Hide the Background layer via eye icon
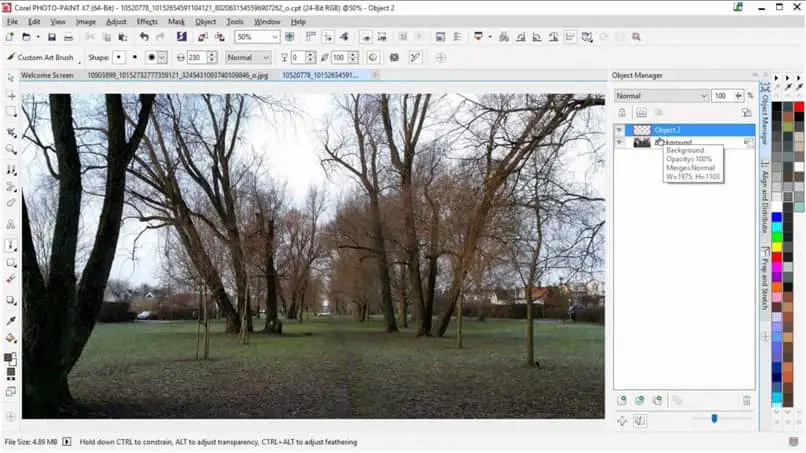 (x=619, y=142)
